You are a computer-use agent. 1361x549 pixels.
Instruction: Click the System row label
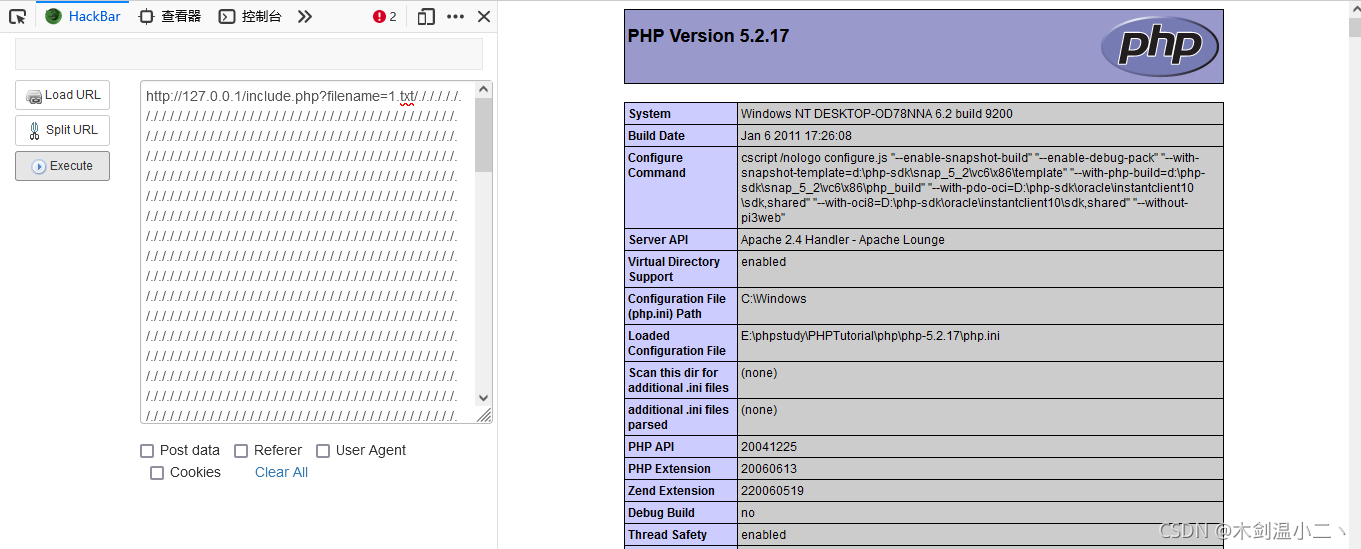(x=650, y=114)
